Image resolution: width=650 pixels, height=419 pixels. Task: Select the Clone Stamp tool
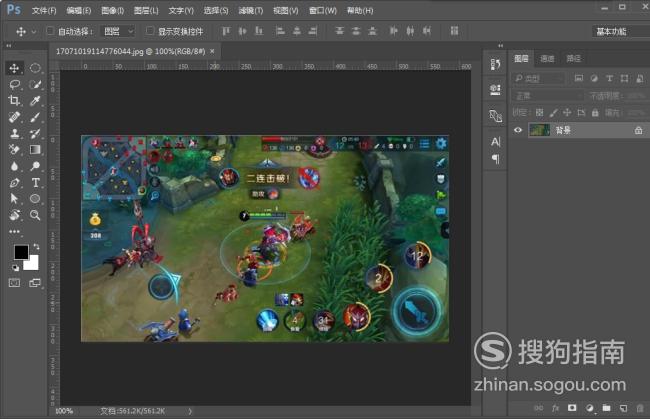point(14,133)
